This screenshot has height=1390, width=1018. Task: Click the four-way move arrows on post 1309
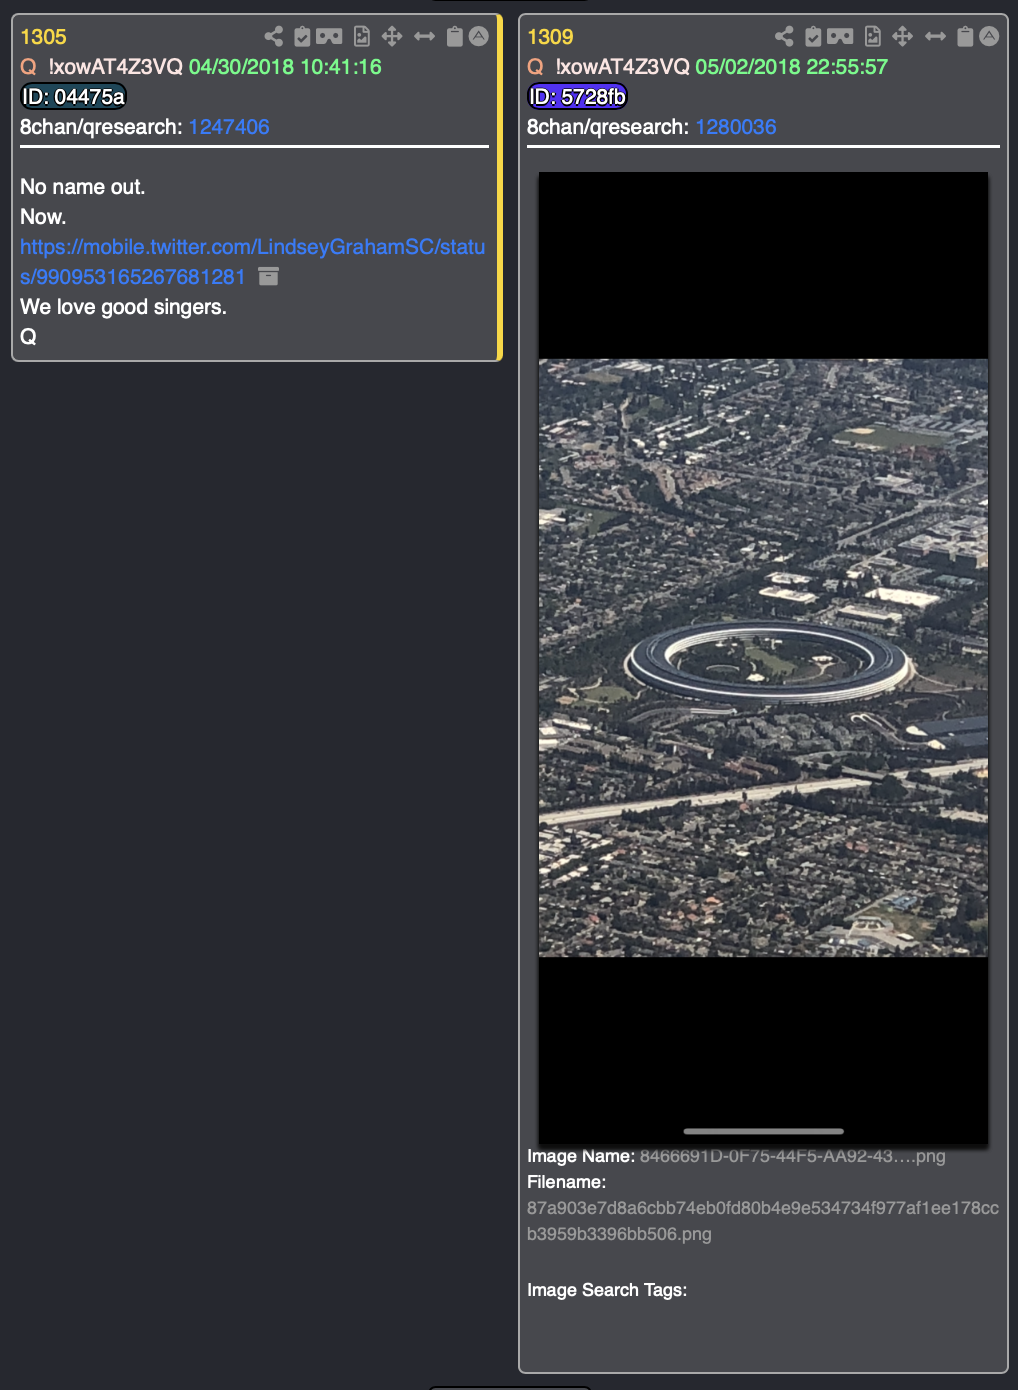tap(903, 37)
